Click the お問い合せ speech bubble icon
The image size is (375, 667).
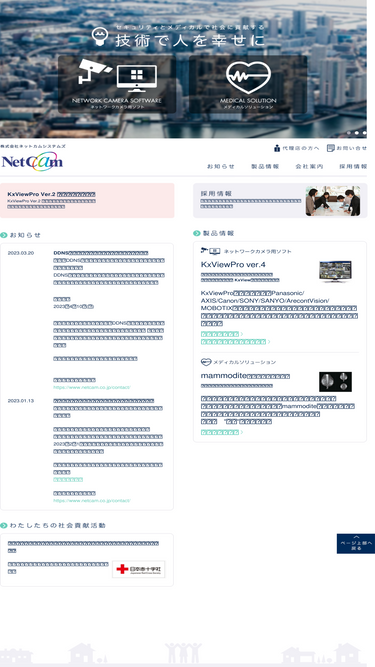[x=330, y=148]
